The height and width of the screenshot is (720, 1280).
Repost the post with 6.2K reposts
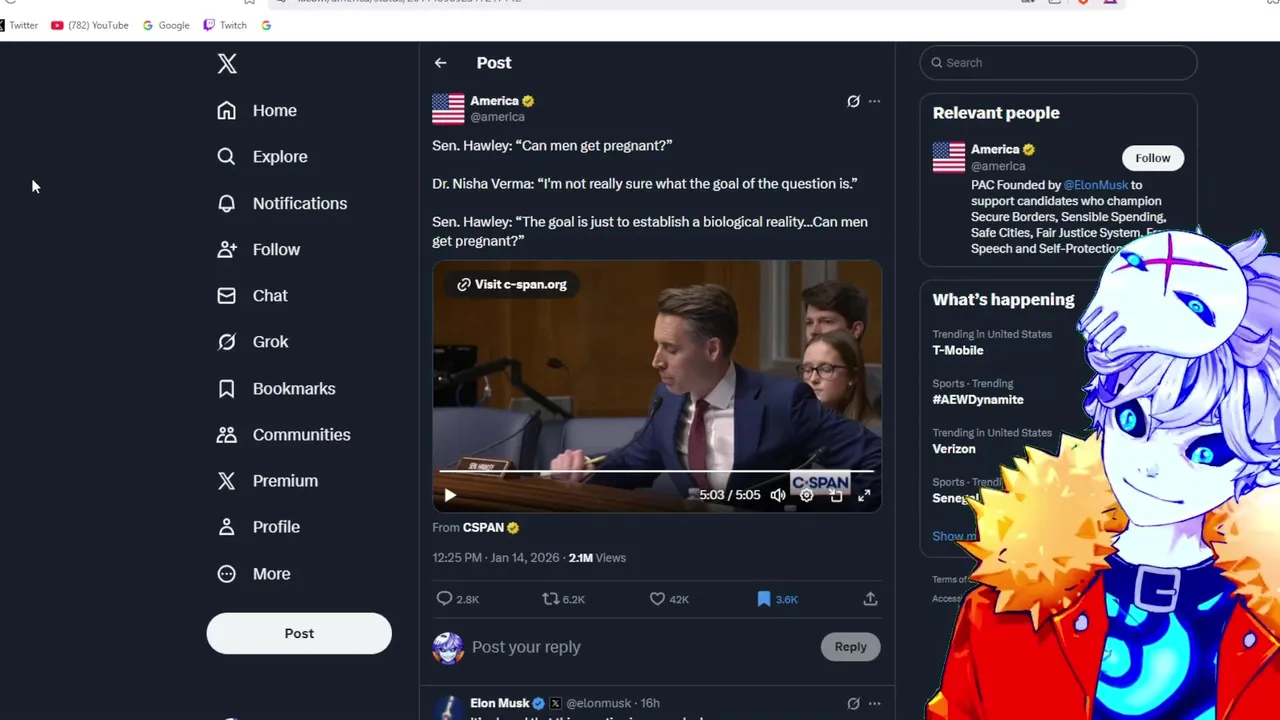point(563,599)
